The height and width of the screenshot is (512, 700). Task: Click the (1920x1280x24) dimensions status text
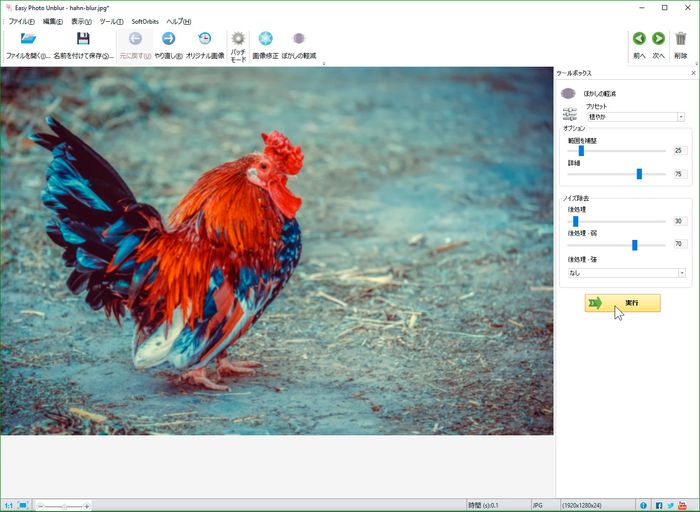[581, 505]
